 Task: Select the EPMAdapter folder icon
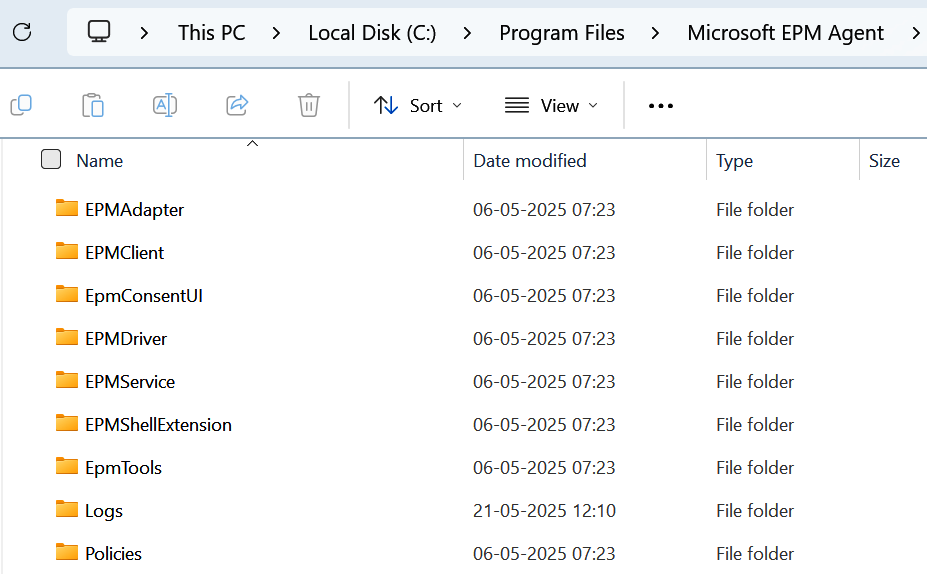[x=67, y=208]
